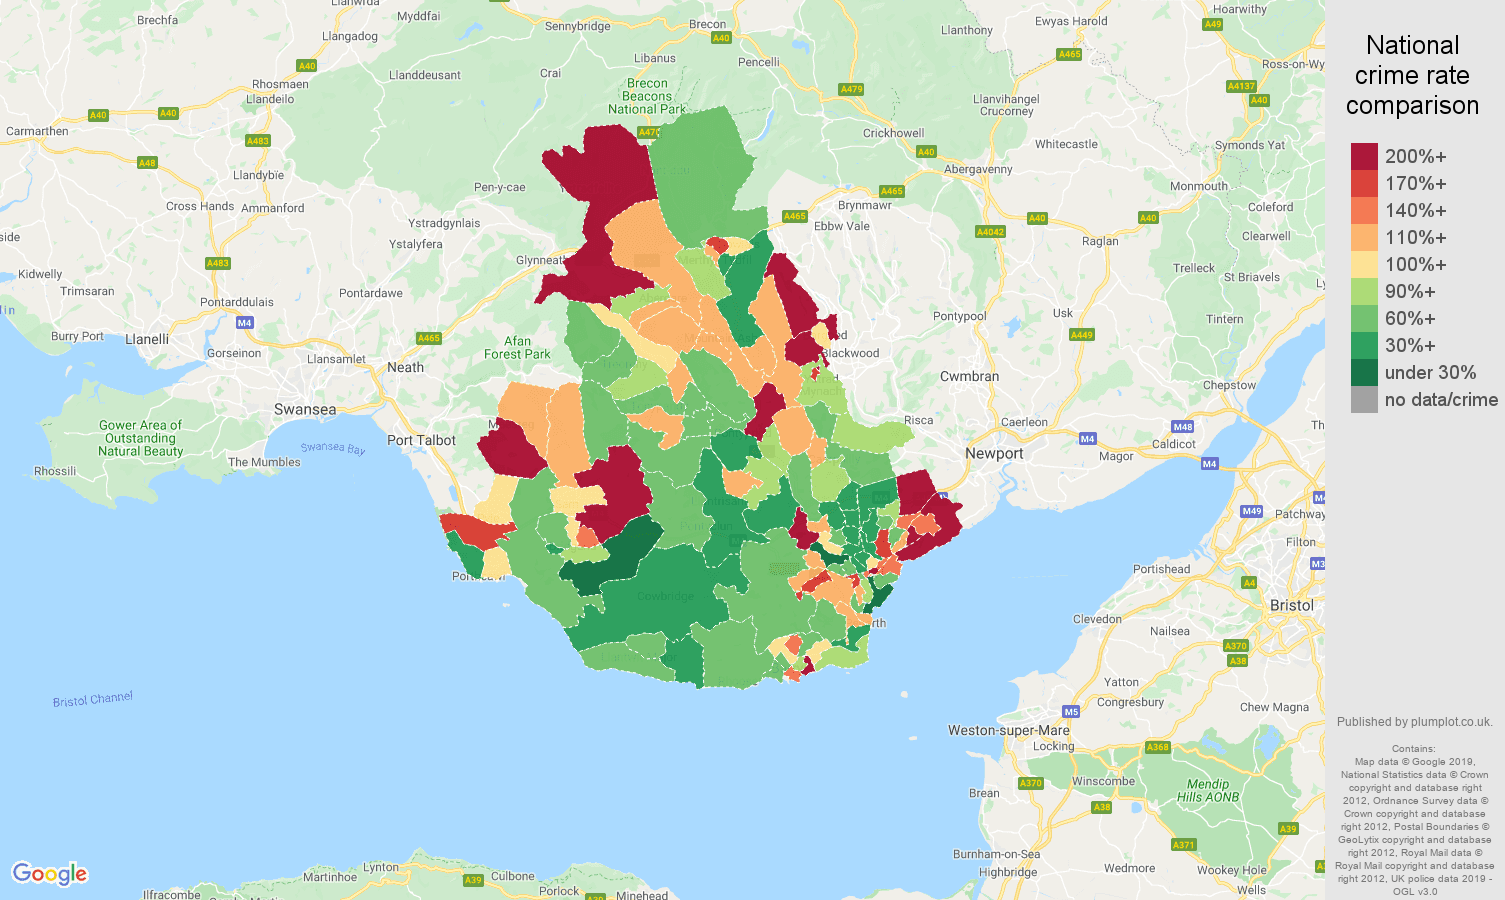Screen dimensions: 1505x900
Task: Click the M4 motorway badge near Newport
Action: 1088,438
